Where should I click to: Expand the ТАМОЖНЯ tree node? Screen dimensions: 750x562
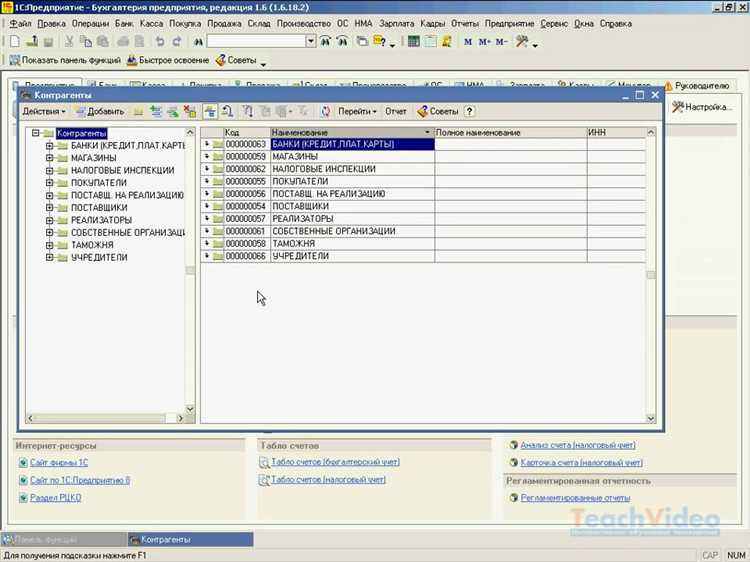[49, 245]
